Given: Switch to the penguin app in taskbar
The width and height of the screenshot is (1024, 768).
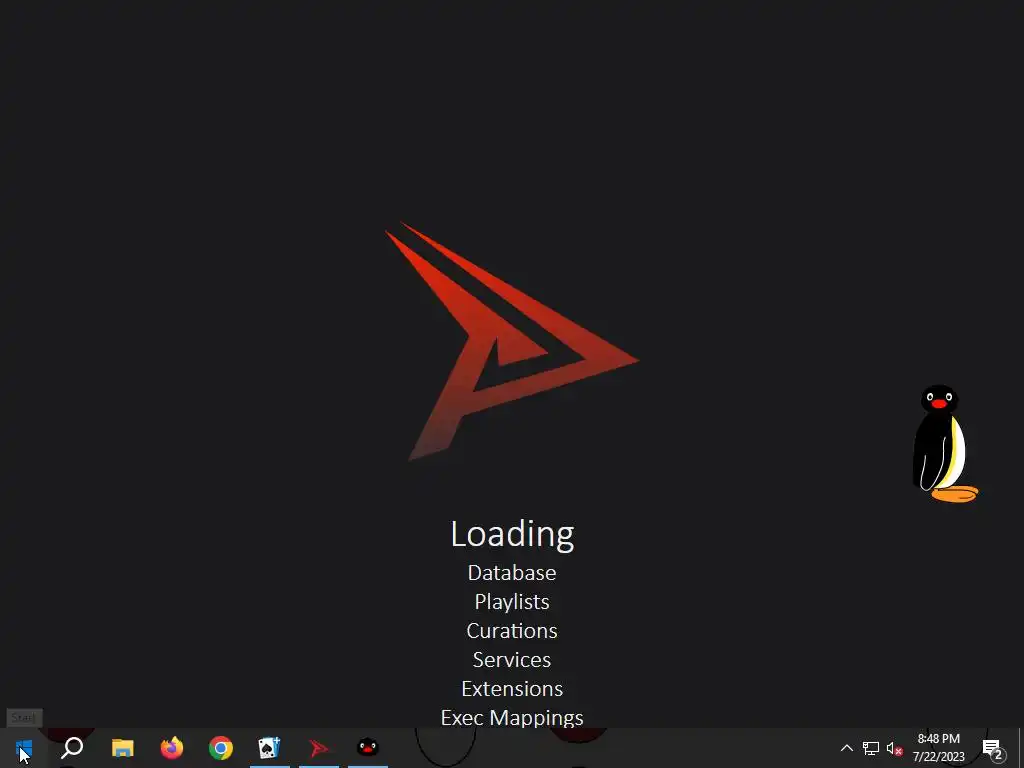Looking at the screenshot, I should 368,748.
